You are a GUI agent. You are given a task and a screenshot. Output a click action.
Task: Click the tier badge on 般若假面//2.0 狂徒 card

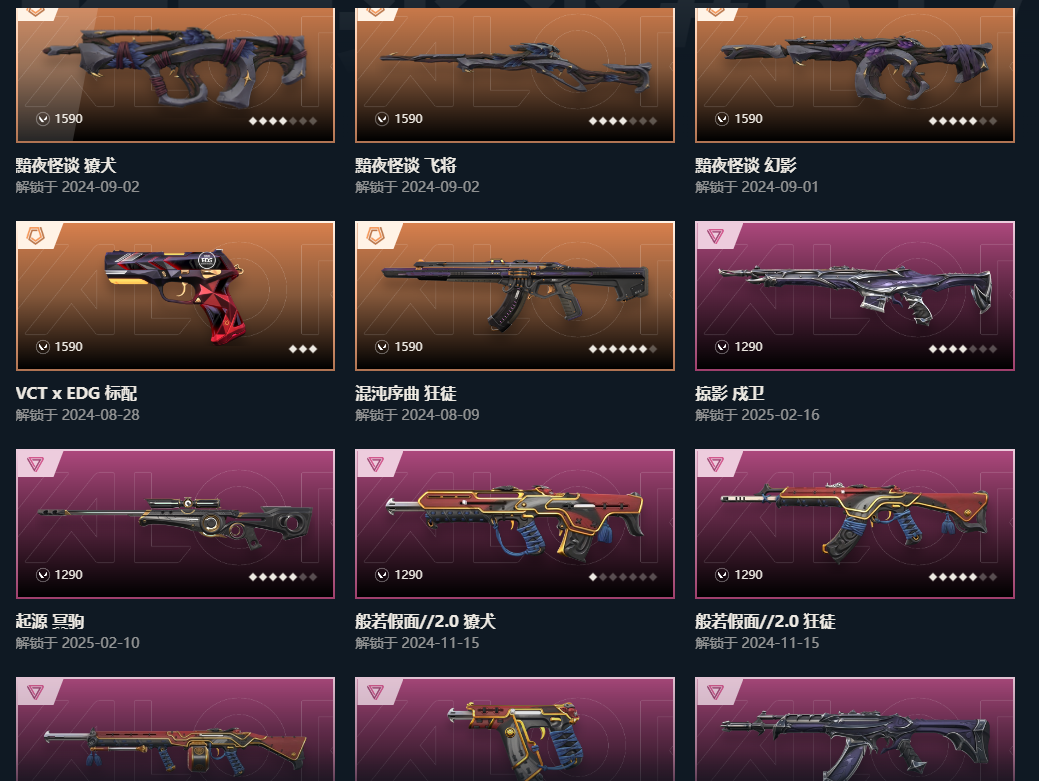coord(715,464)
